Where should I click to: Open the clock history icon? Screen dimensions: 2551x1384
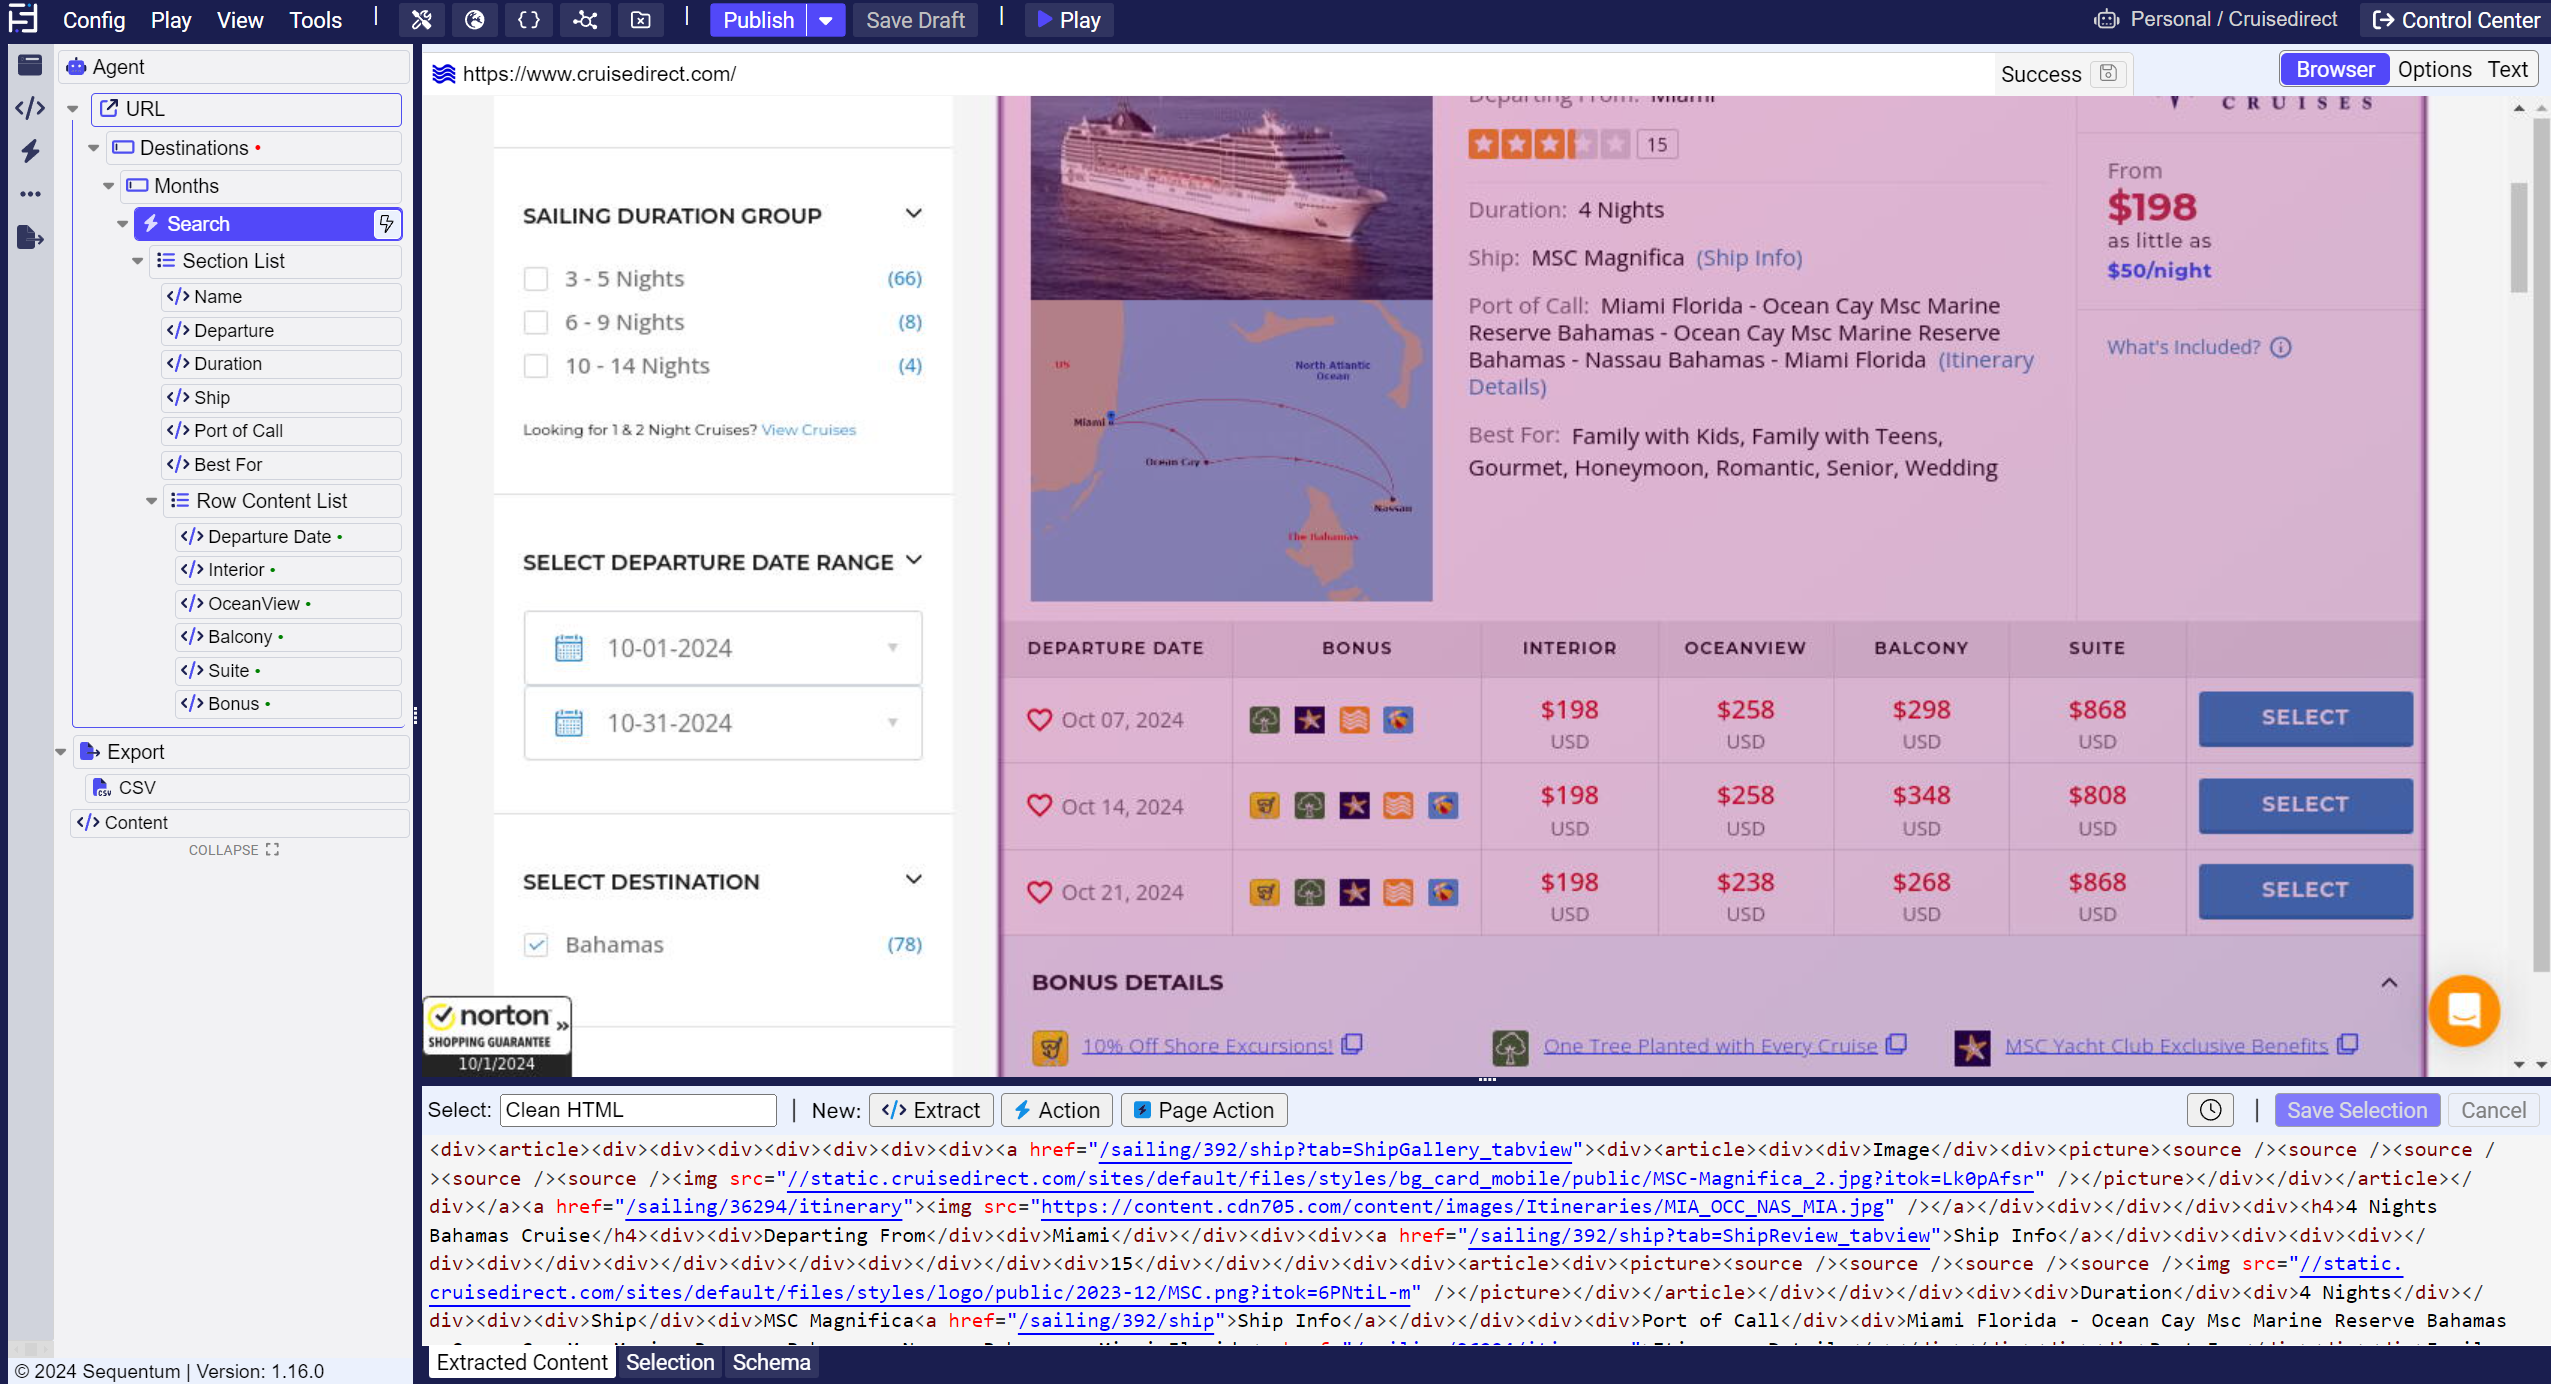tap(2211, 1110)
